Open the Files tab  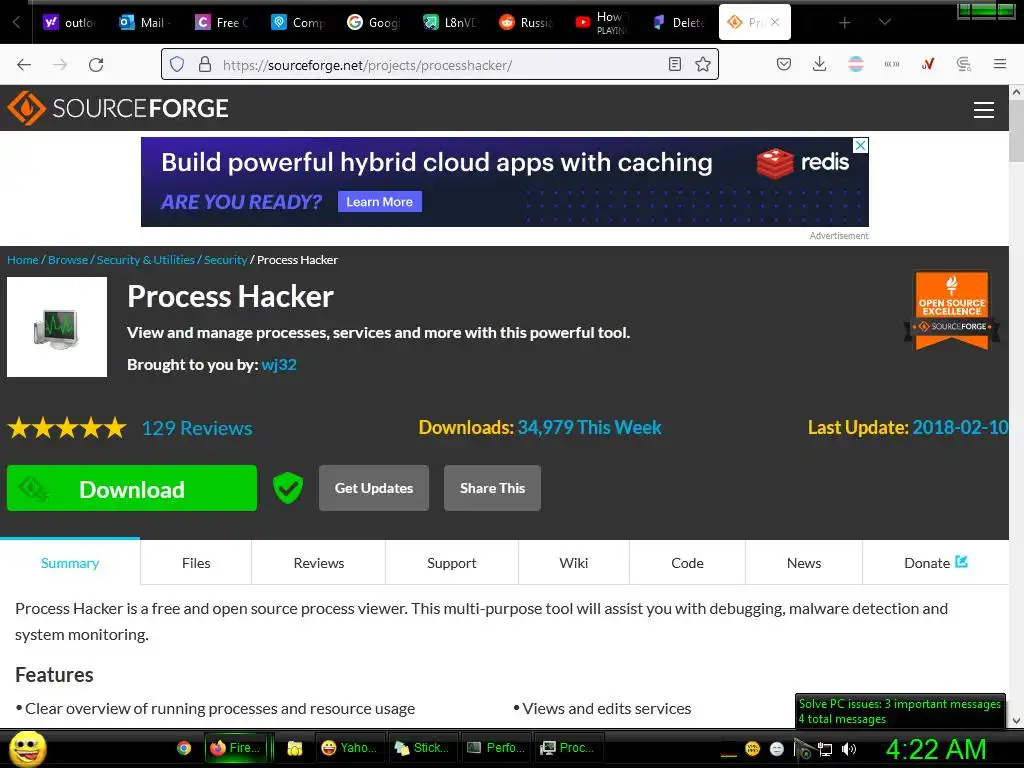[196, 563]
